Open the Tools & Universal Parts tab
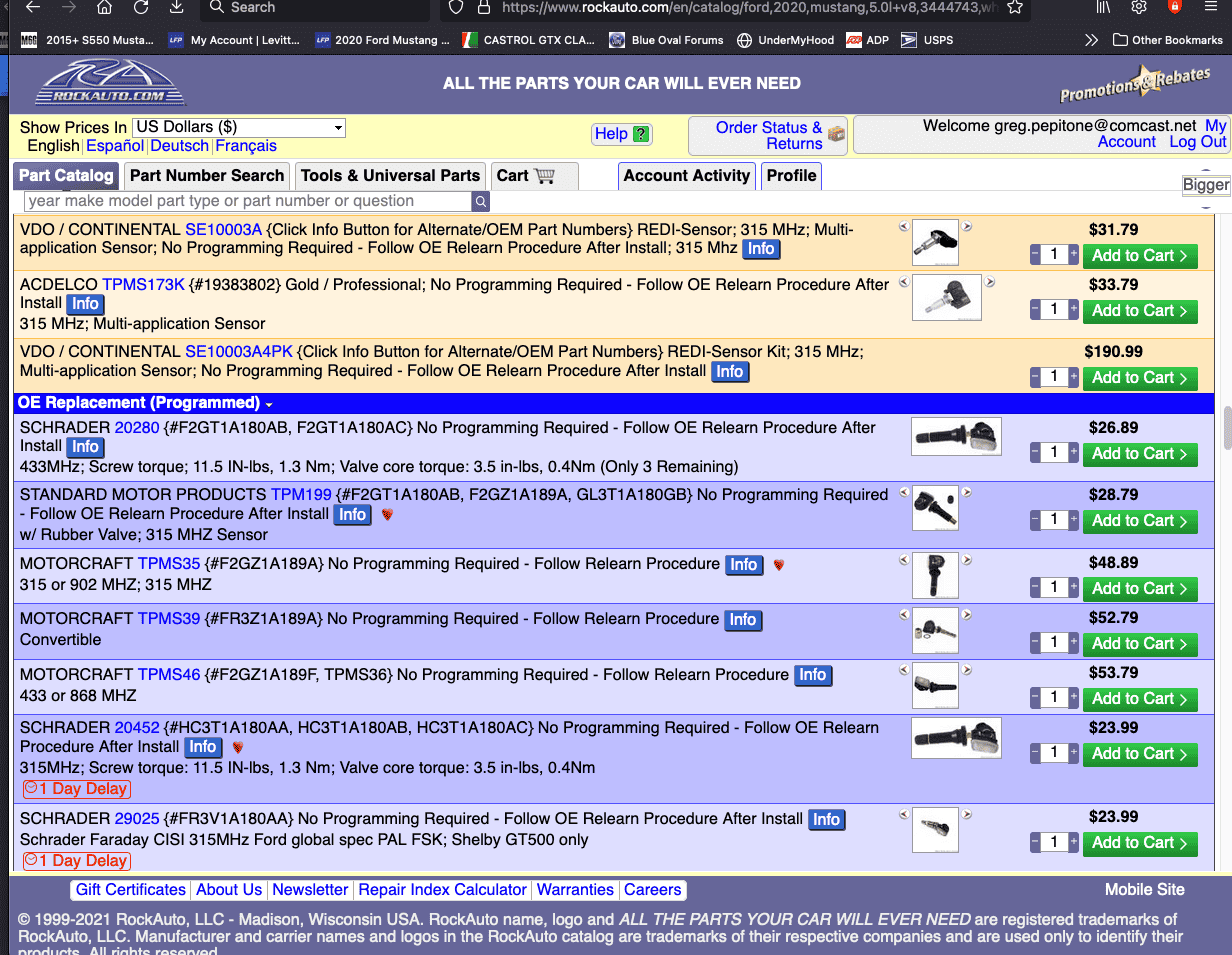Image resolution: width=1232 pixels, height=955 pixels. click(x=390, y=176)
